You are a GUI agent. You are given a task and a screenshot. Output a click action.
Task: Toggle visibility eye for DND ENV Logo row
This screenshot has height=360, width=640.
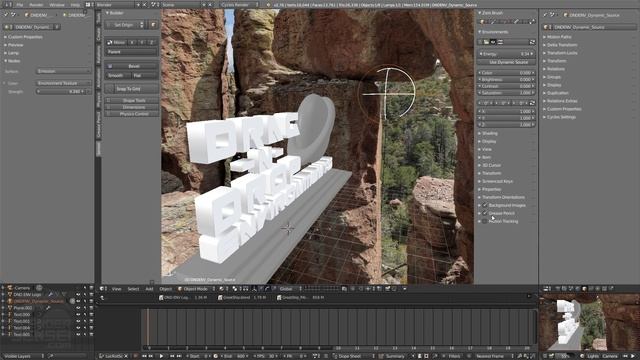(x=78, y=294)
